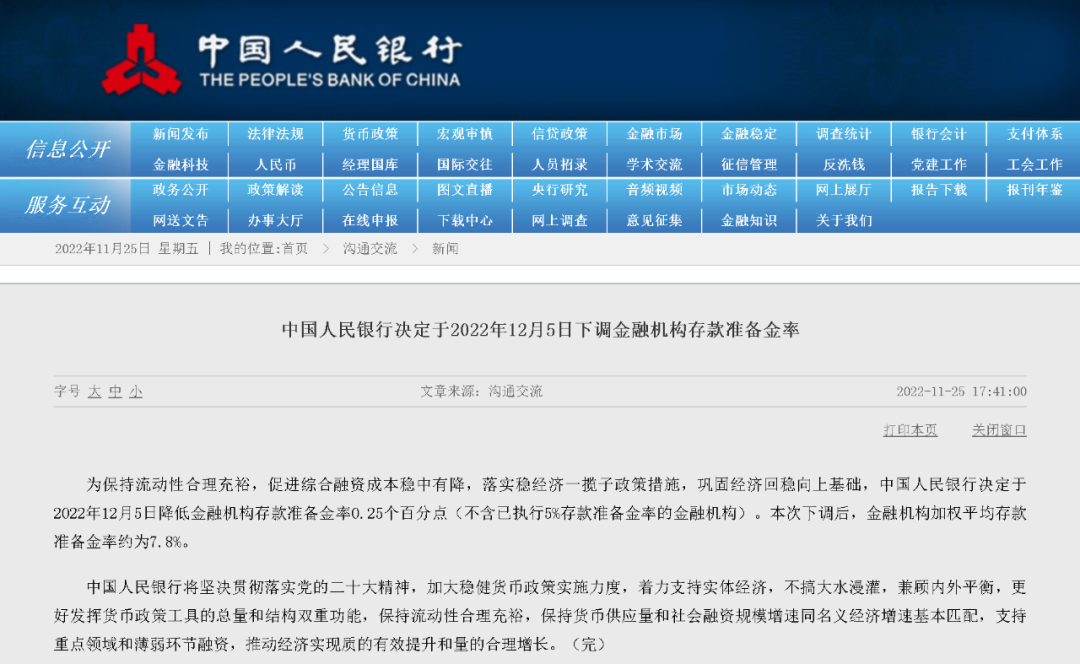Go to 沟通交流 in the breadcrumb
1080x664 pixels.
click(370, 249)
